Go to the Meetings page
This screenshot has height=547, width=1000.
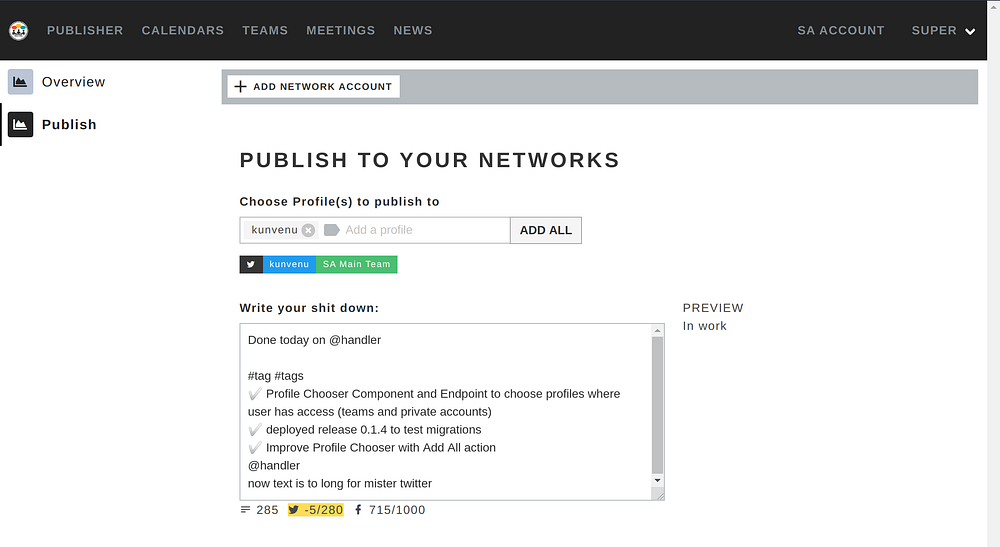click(x=340, y=31)
